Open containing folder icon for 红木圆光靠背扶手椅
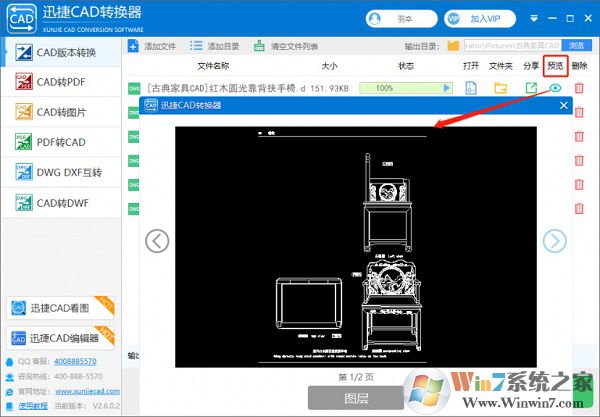The image size is (600, 417). click(x=501, y=88)
